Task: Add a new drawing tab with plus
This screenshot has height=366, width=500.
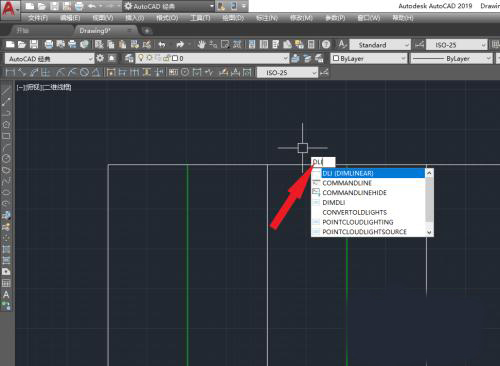Action: tap(147, 31)
